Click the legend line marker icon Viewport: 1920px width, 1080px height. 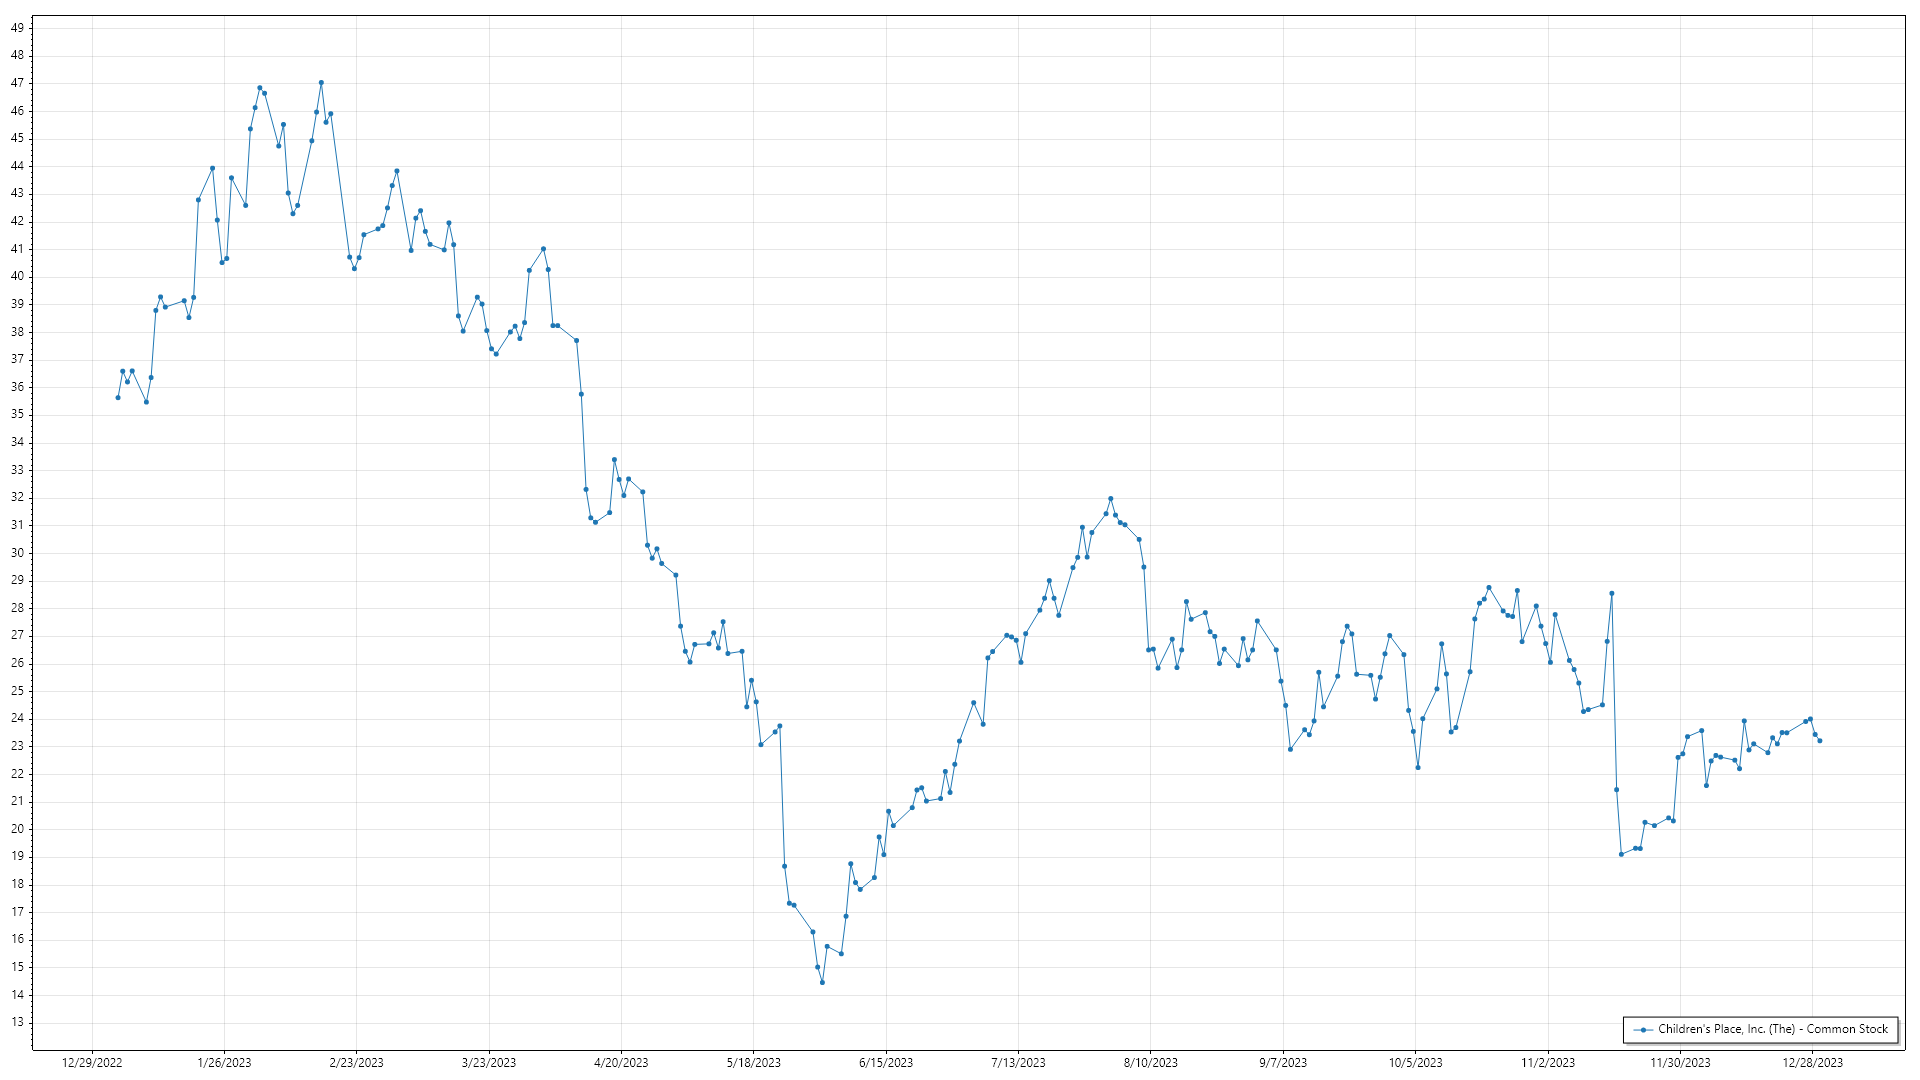tap(1642, 1029)
